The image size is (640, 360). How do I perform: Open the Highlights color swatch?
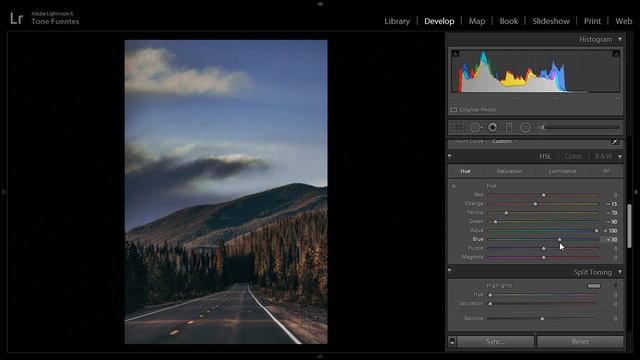point(594,286)
